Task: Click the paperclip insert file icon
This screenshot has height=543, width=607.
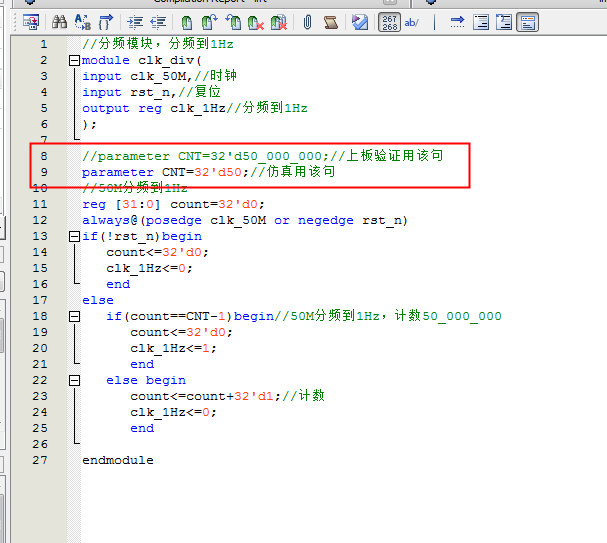Action: pyautogui.click(x=307, y=22)
